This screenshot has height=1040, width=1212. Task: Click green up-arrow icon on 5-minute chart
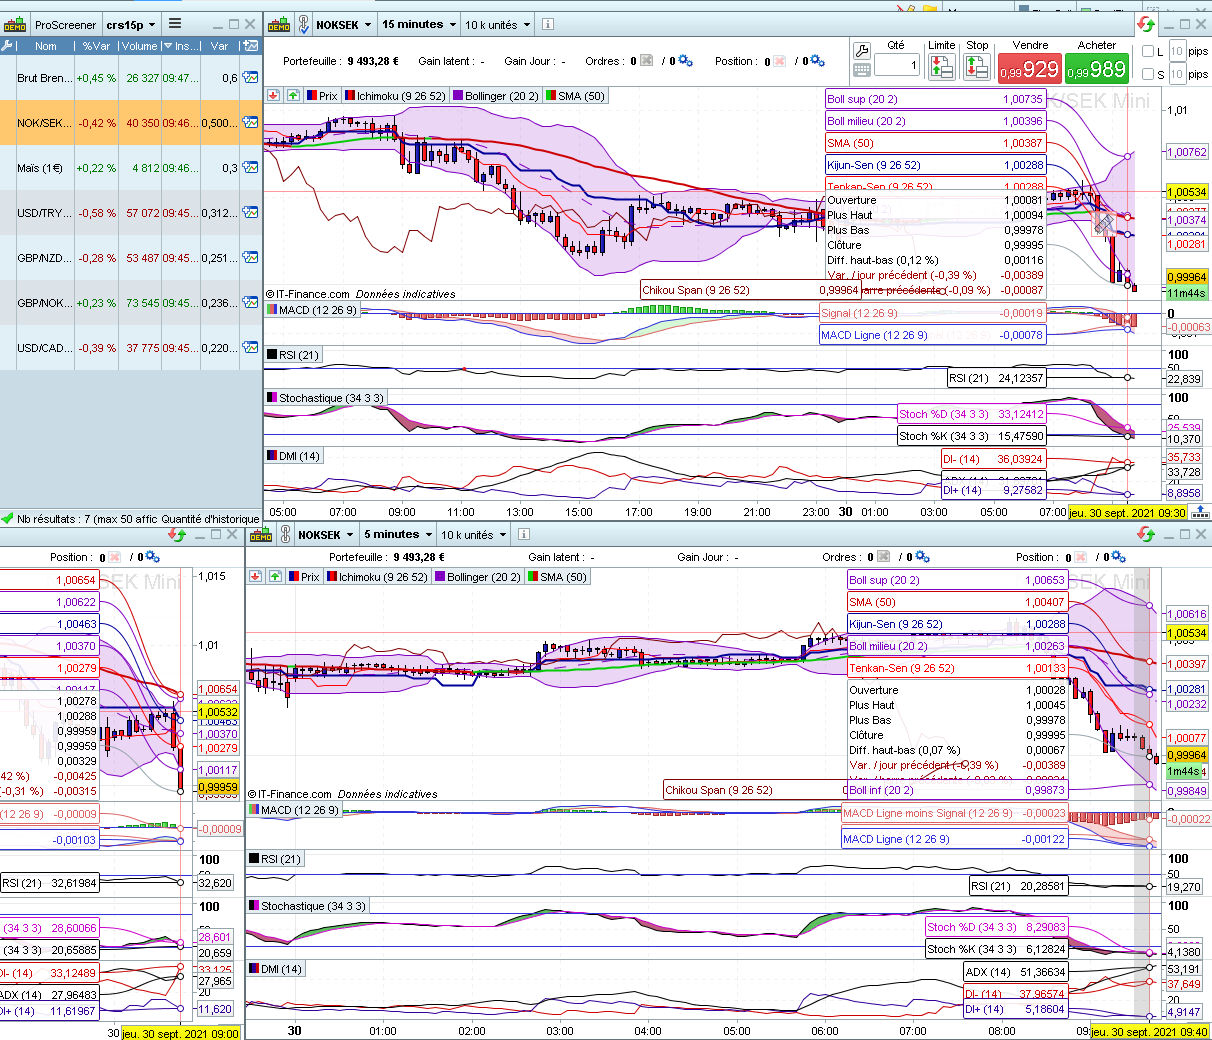click(x=275, y=577)
